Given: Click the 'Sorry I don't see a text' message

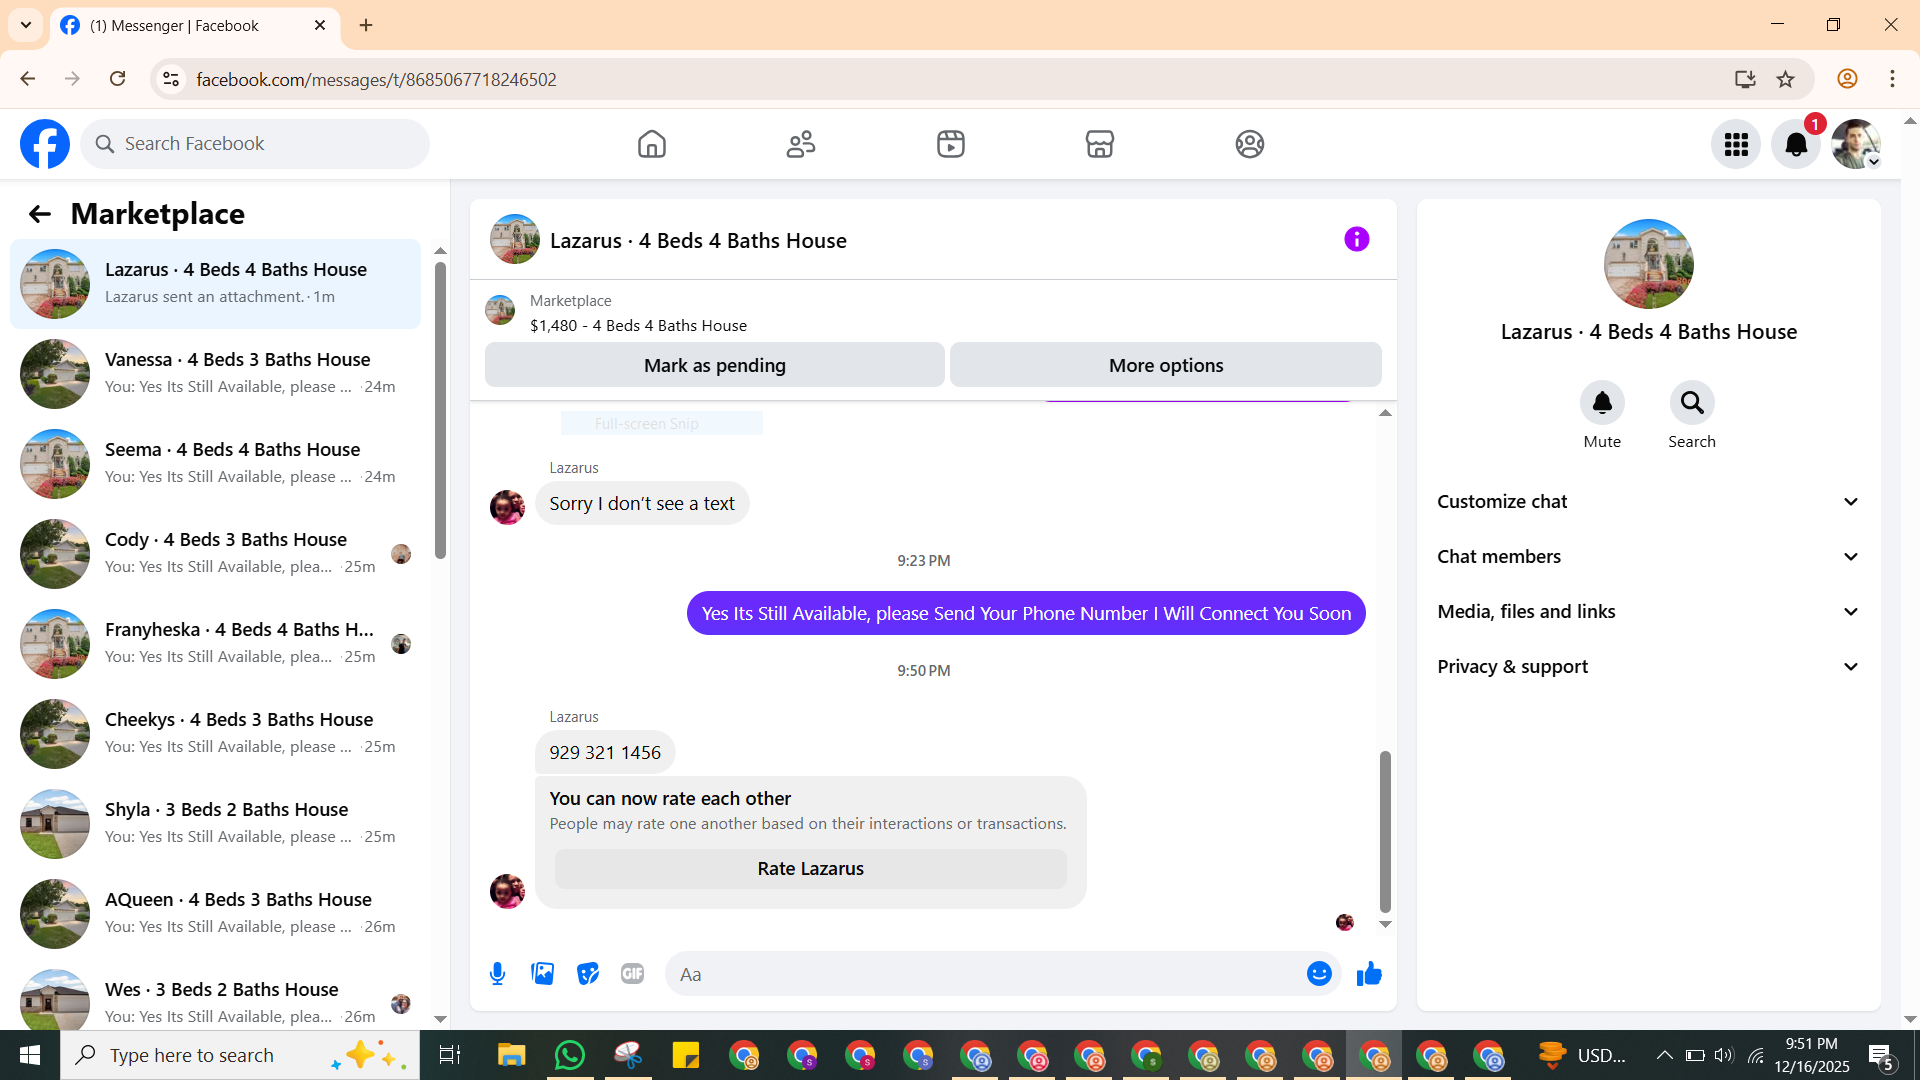Looking at the screenshot, I should pos(642,504).
